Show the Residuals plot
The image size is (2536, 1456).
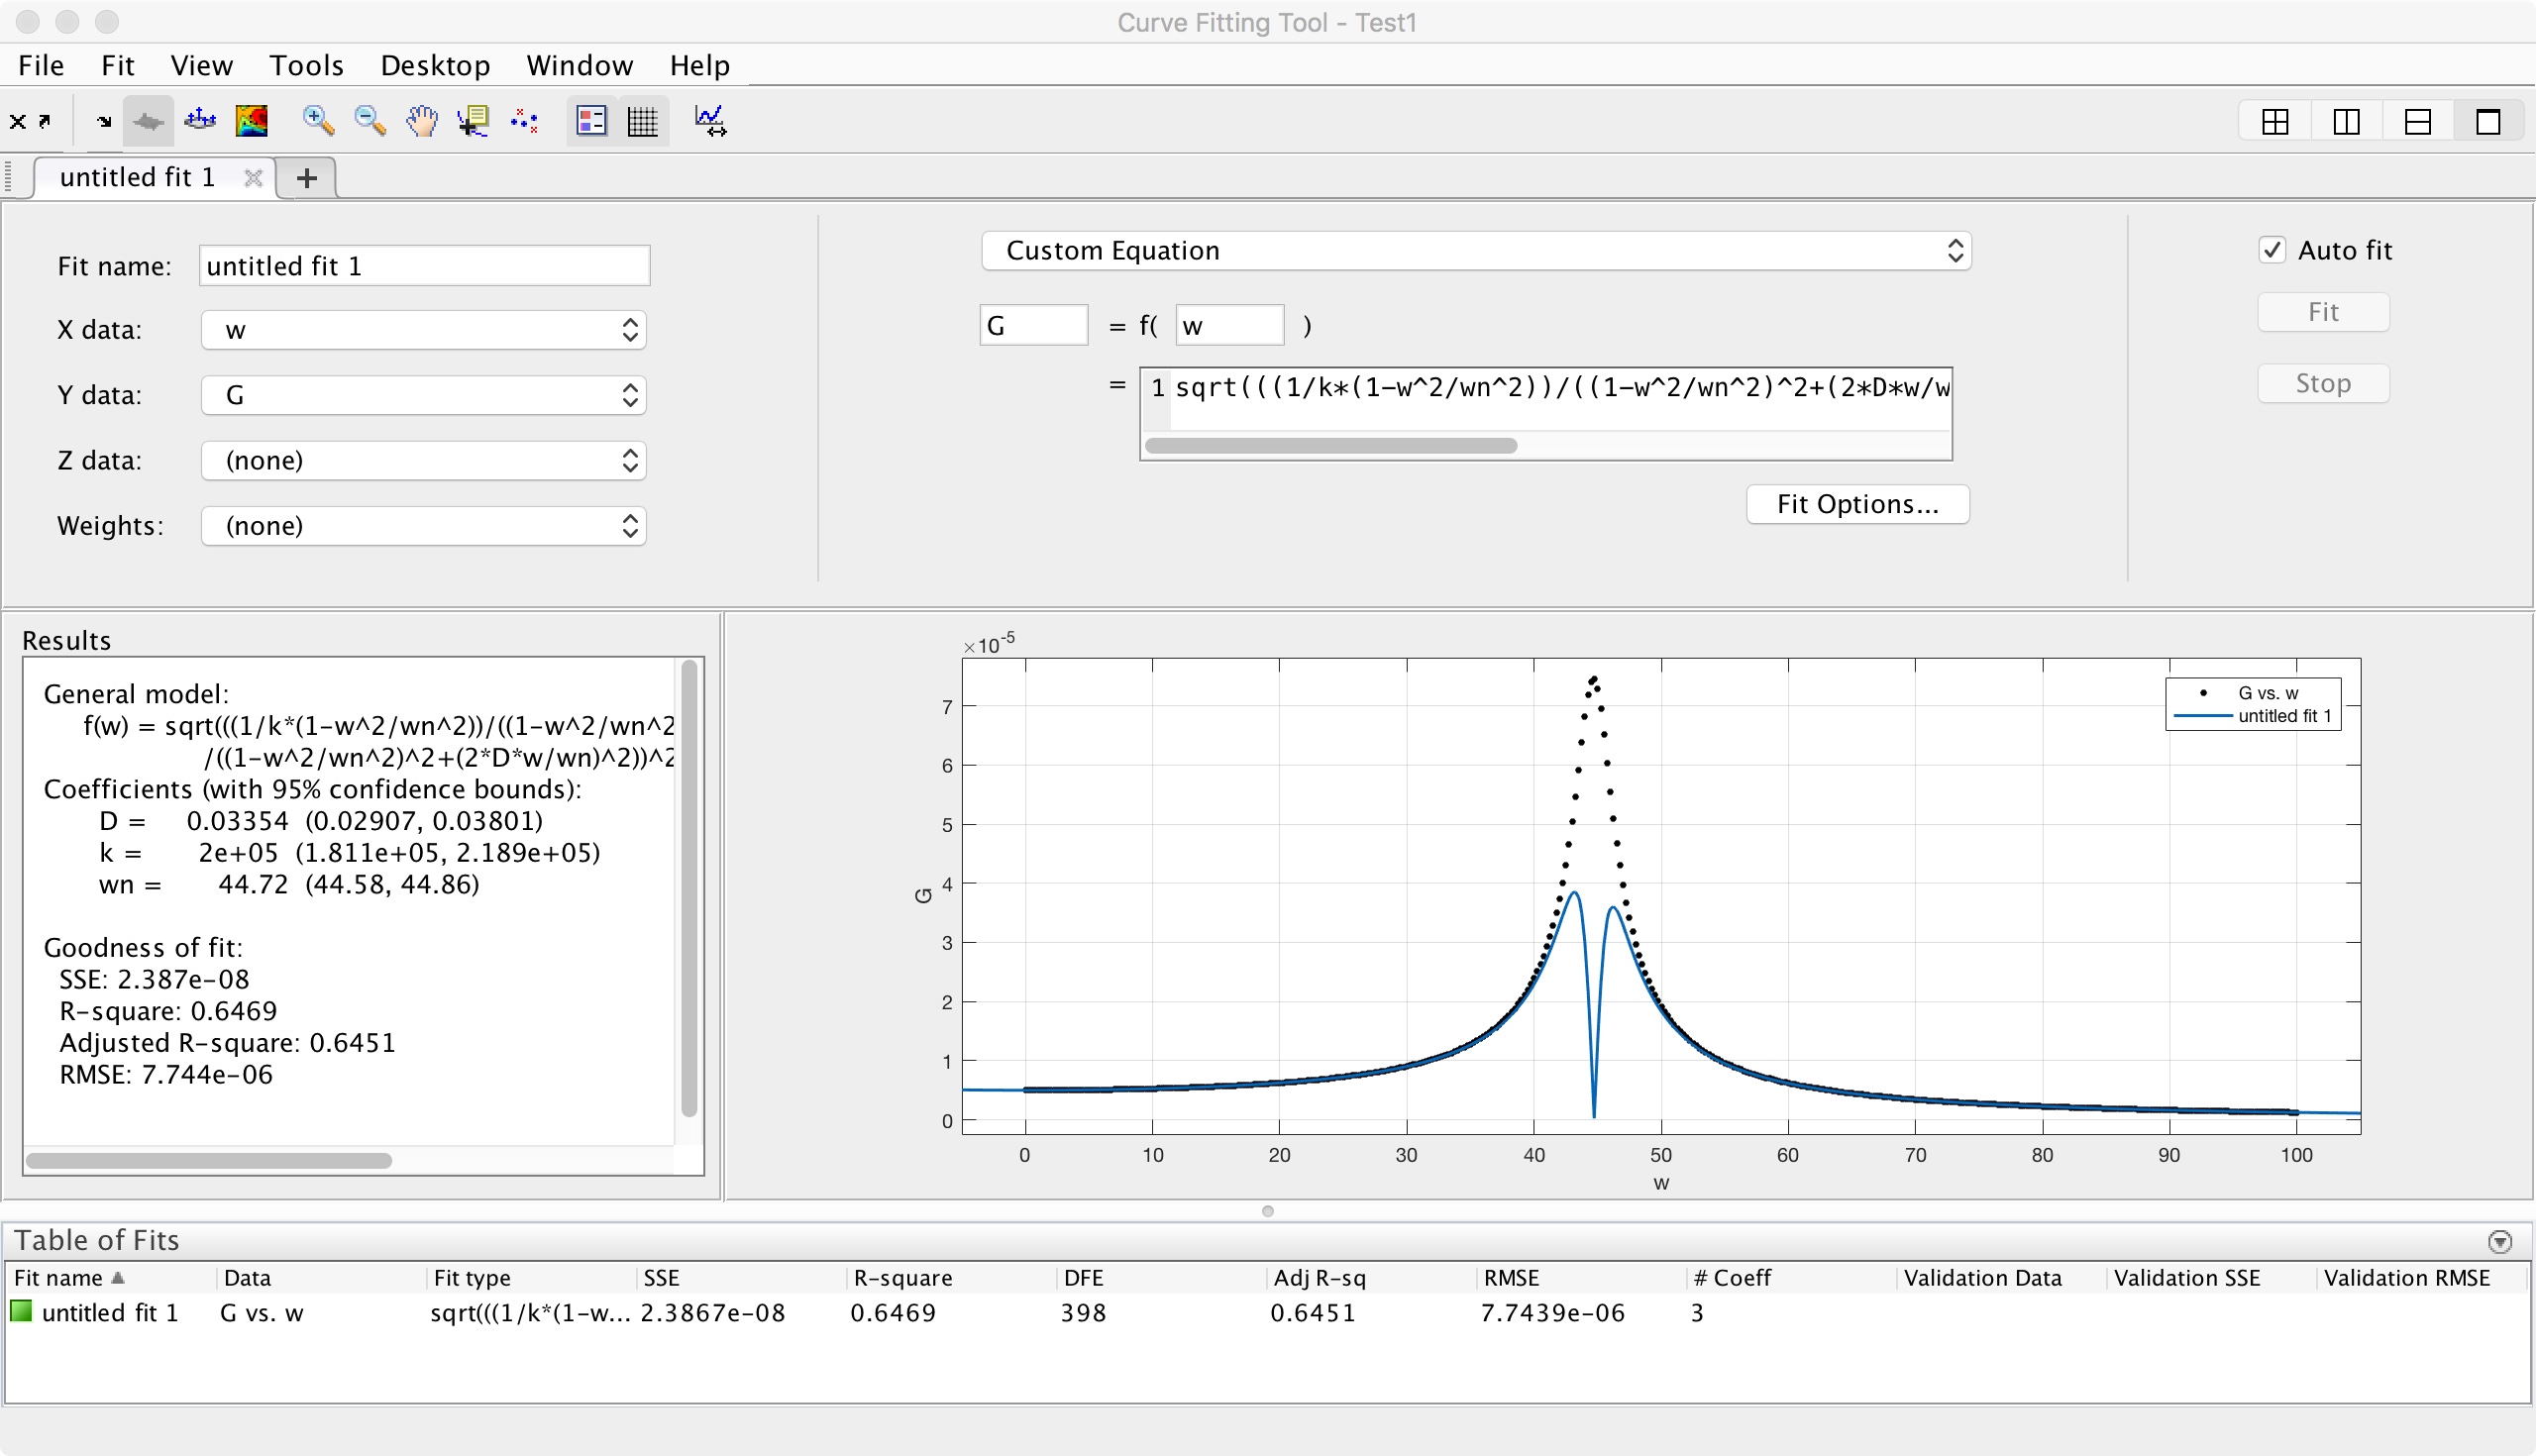(x=200, y=121)
